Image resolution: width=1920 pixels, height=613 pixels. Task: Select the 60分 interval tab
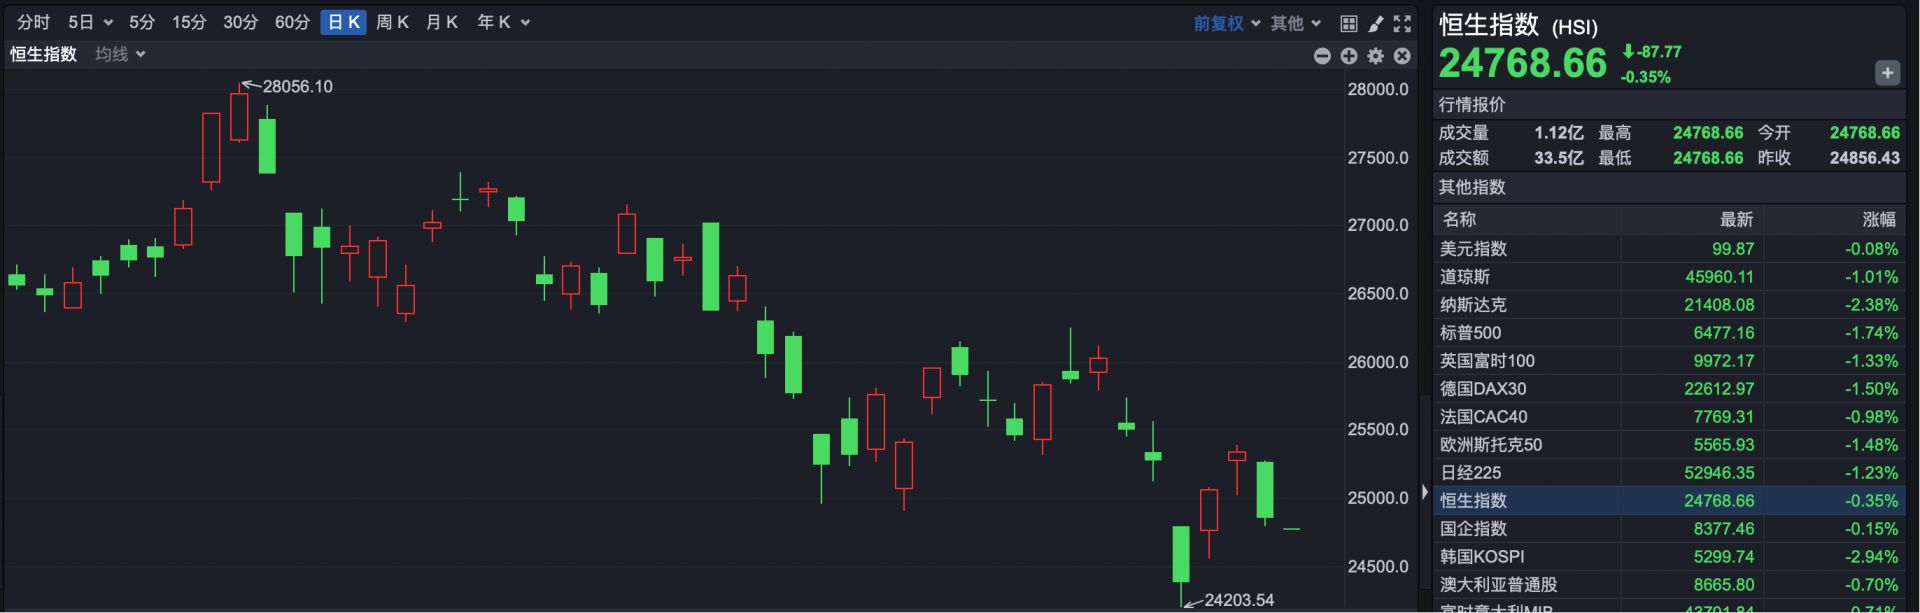pyautogui.click(x=292, y=22)
